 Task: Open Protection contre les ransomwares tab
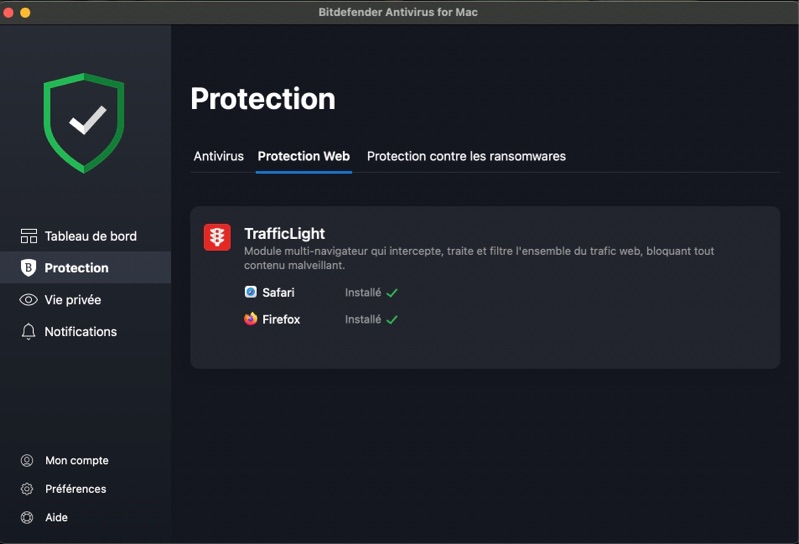(466, 157)
